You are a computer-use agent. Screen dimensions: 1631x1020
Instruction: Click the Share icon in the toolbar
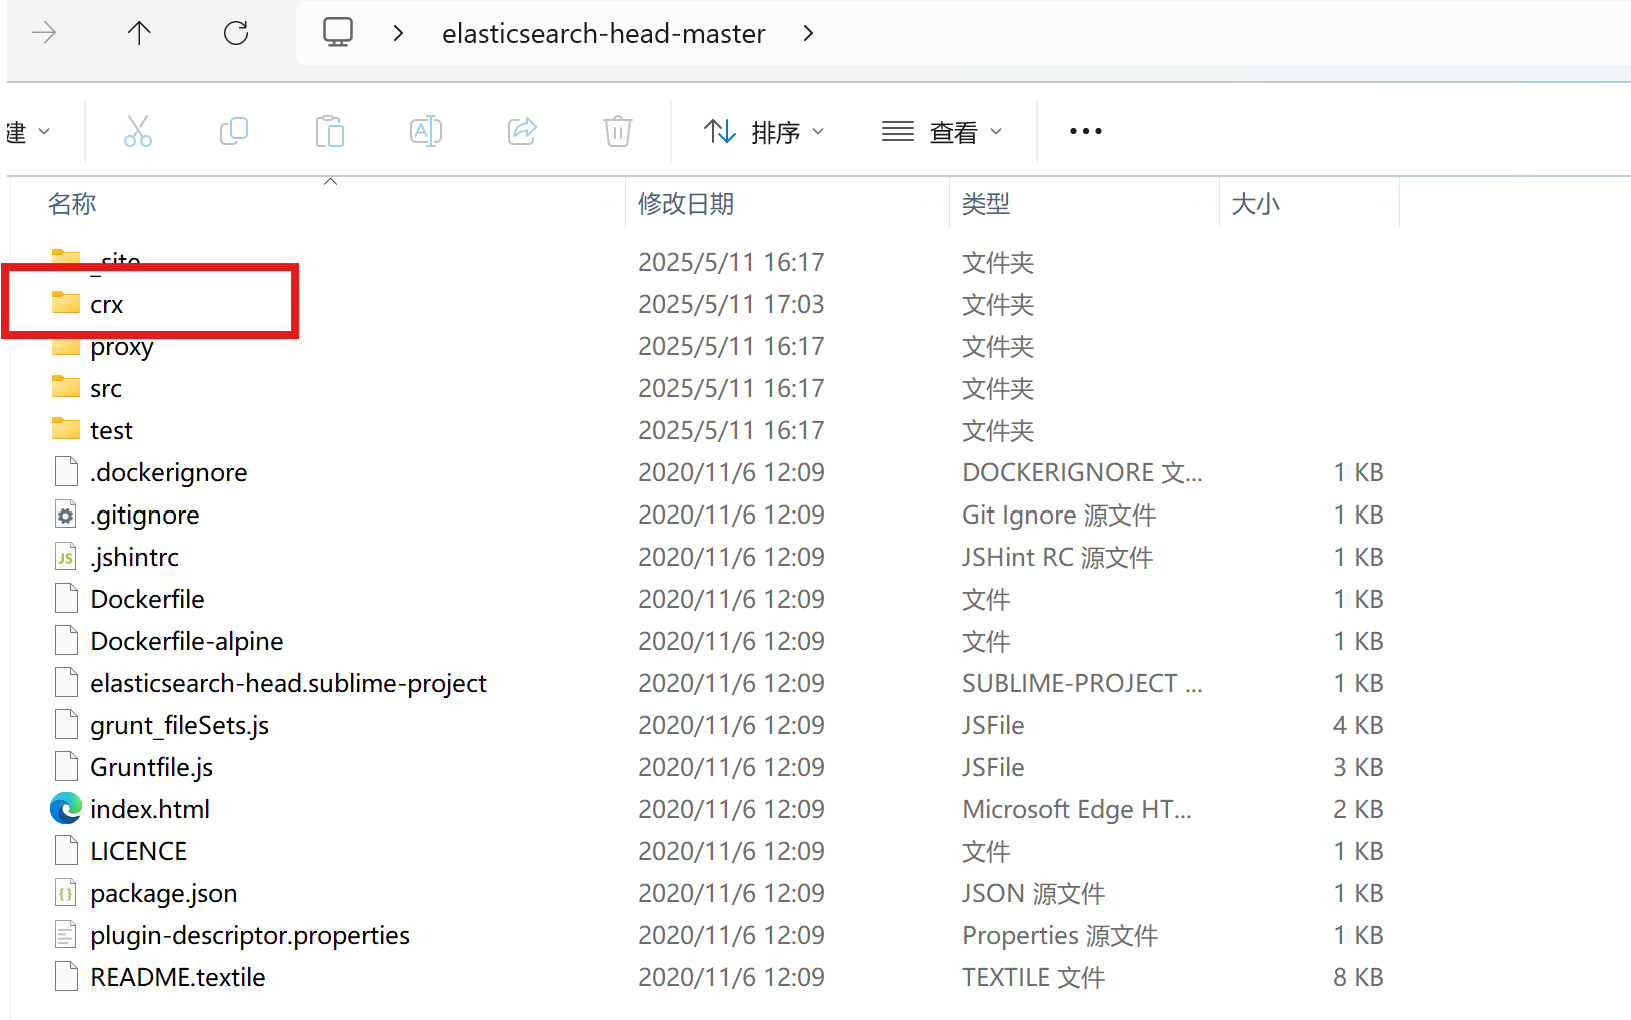[x=521, y=131]
